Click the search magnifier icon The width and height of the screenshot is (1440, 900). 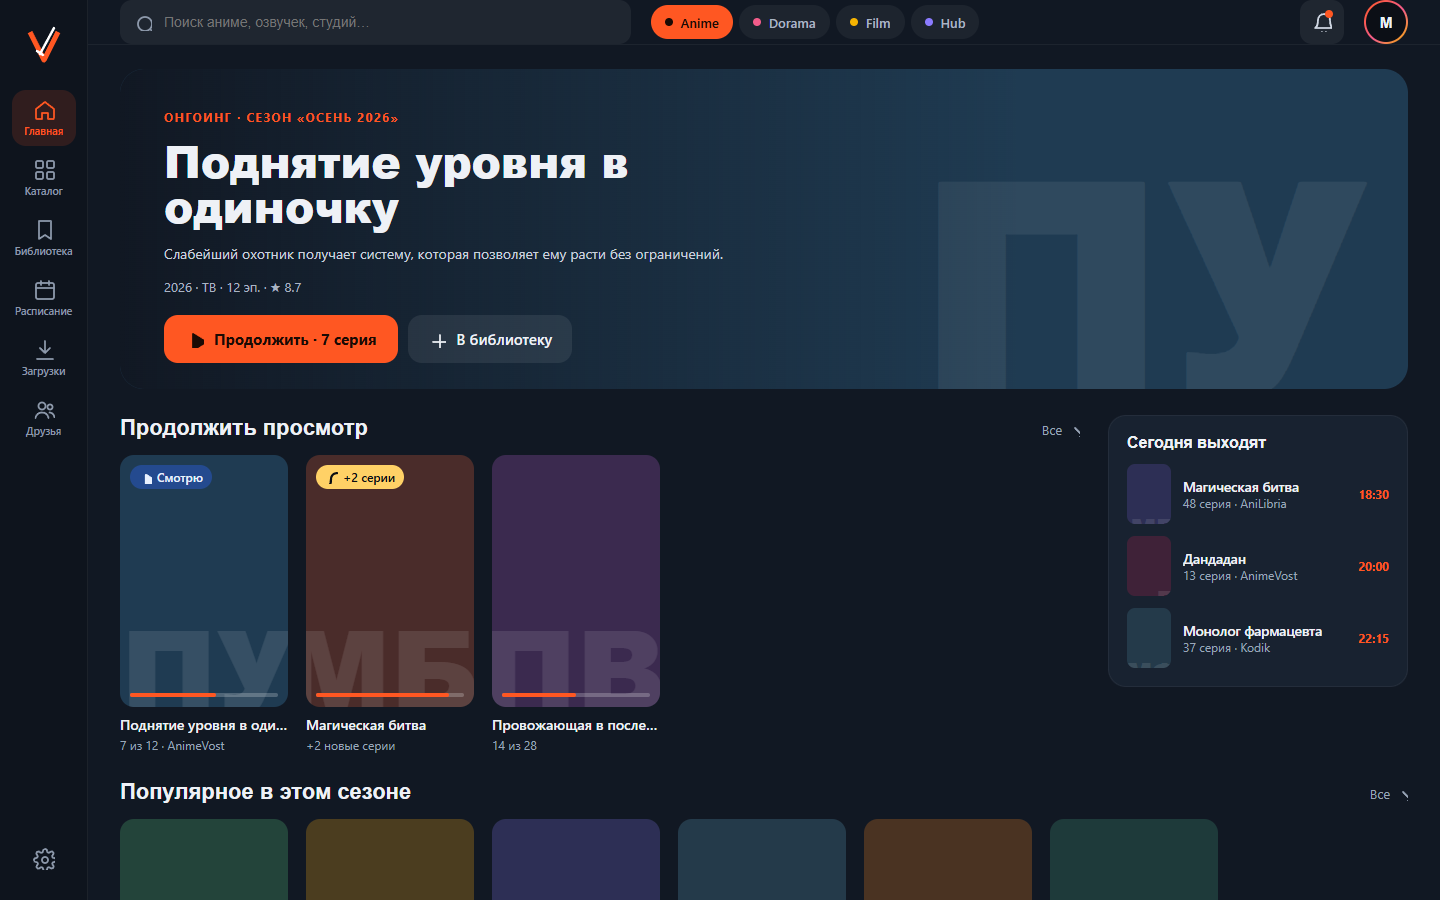tap(145, 23)
